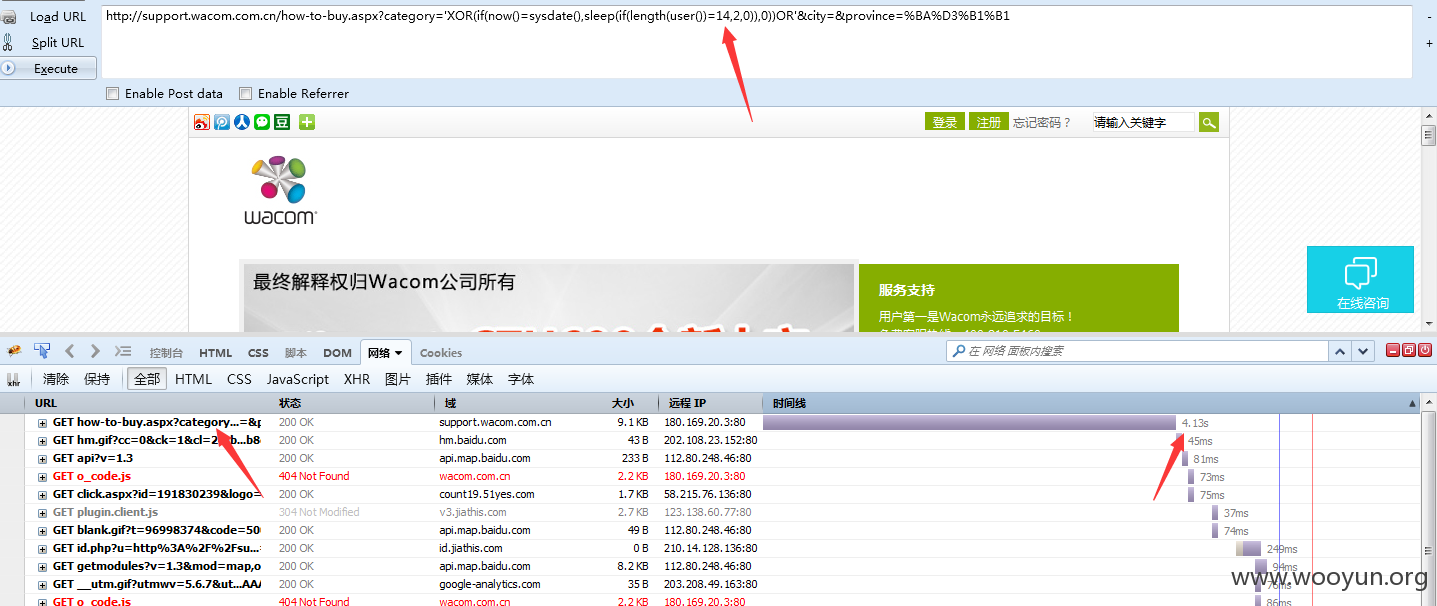Share via the Tencent Weibo icon
The image size is (1437, 606).
[222, 122]
